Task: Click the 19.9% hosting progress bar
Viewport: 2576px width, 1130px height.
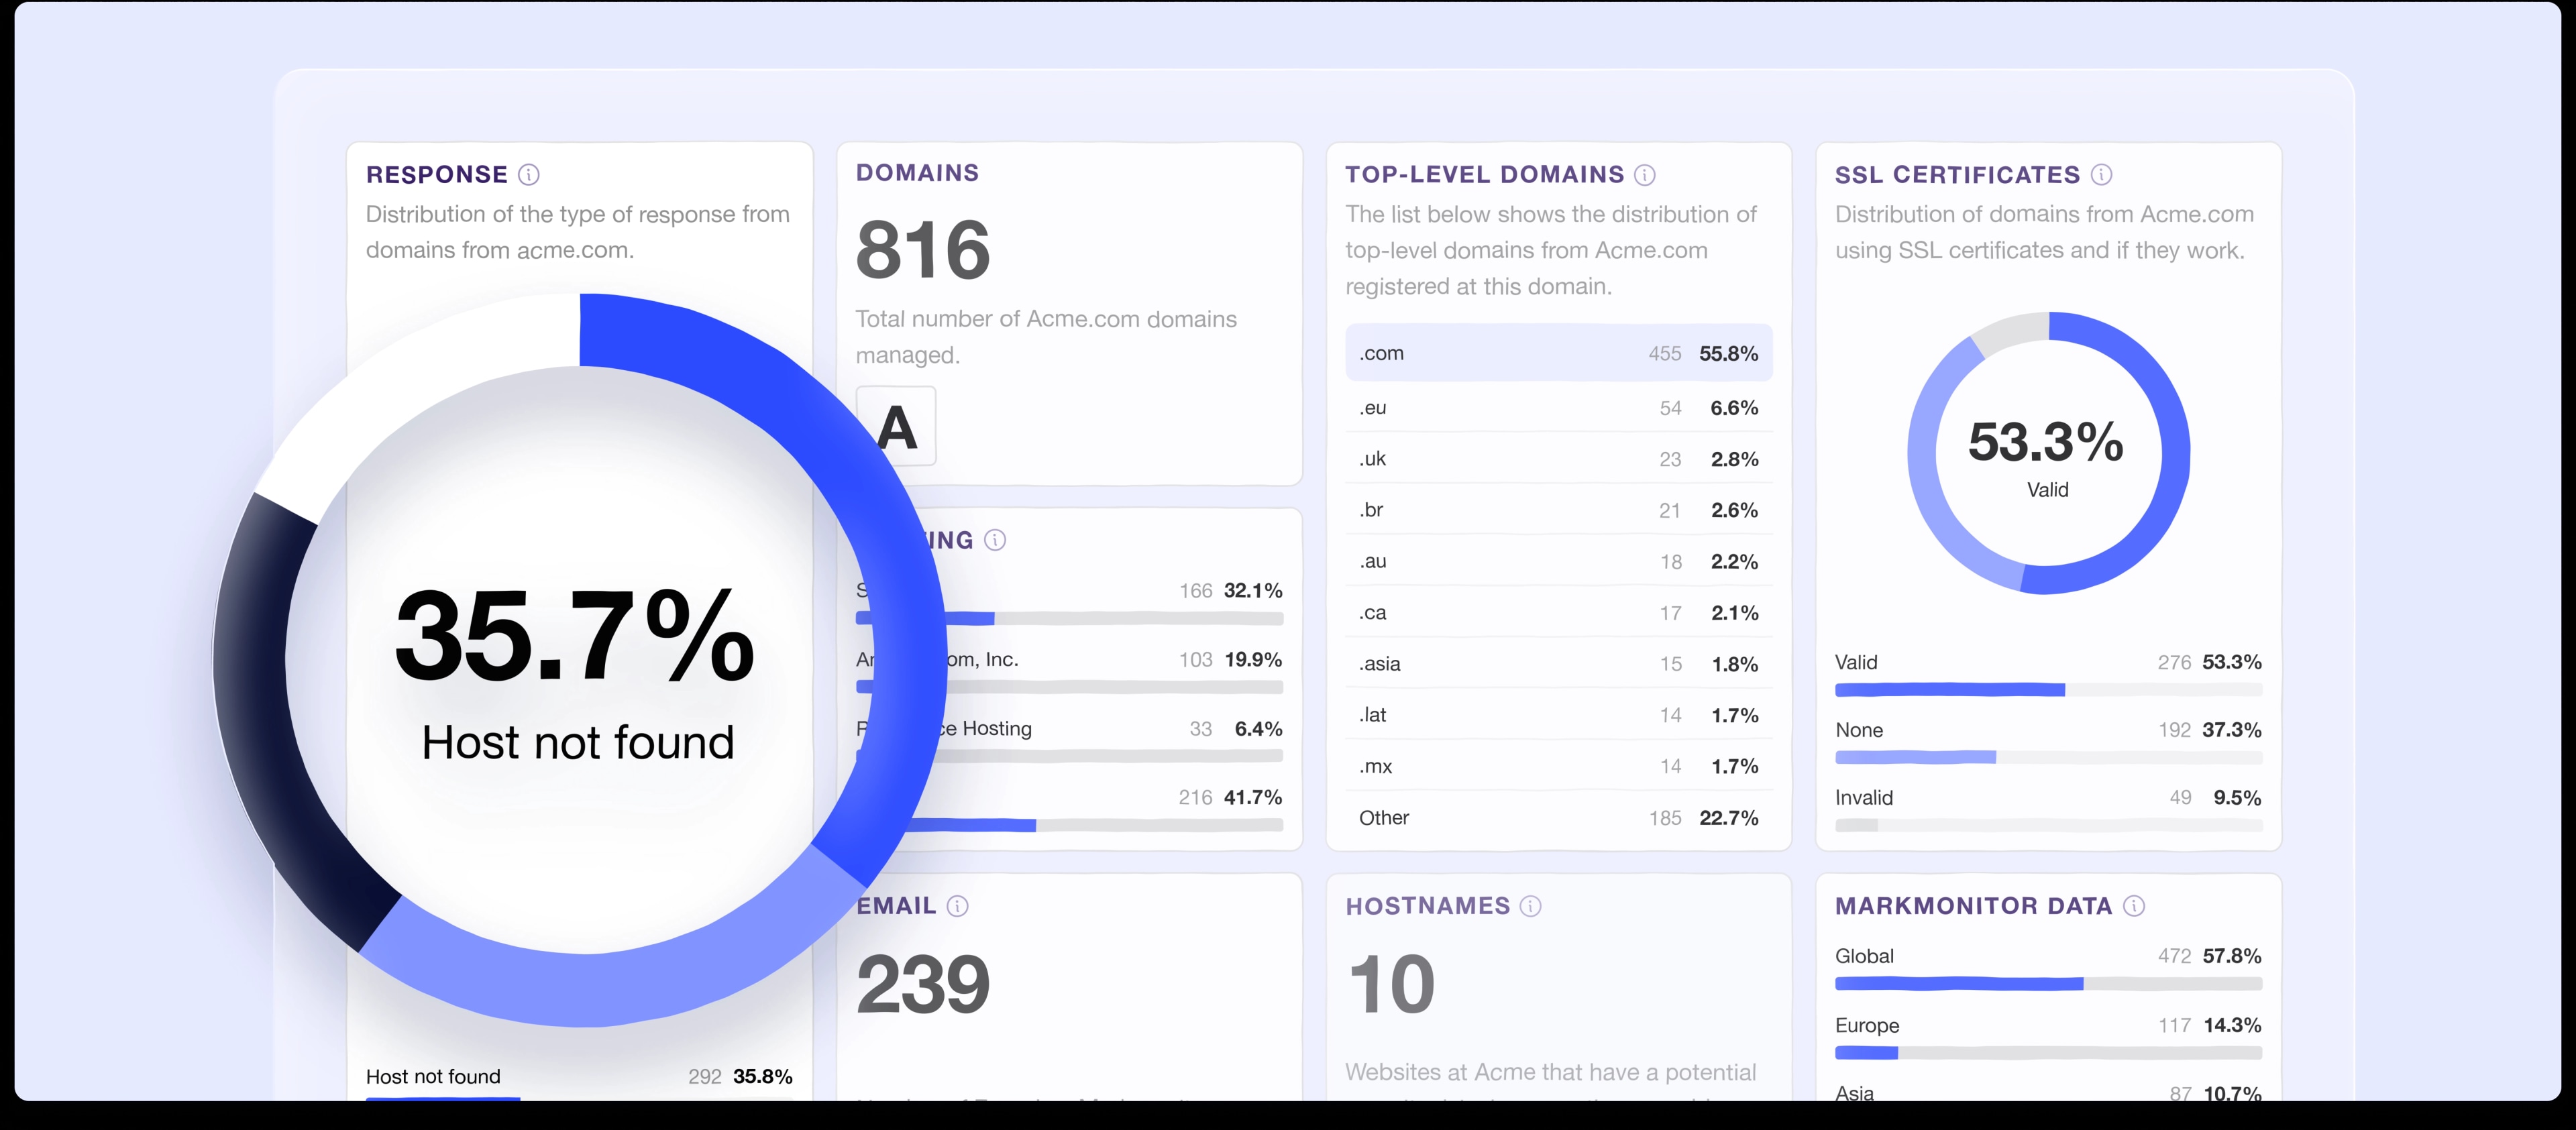Action: [1070, 688]
